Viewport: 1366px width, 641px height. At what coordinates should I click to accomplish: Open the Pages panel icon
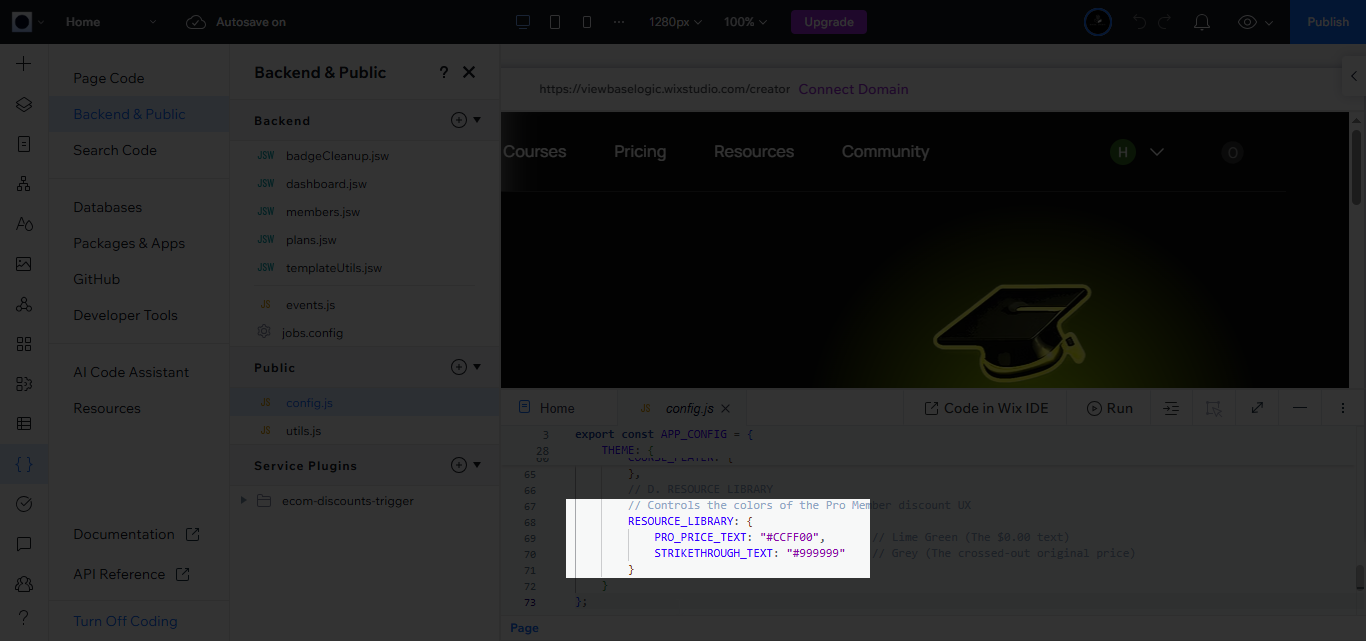click(24, 143)
